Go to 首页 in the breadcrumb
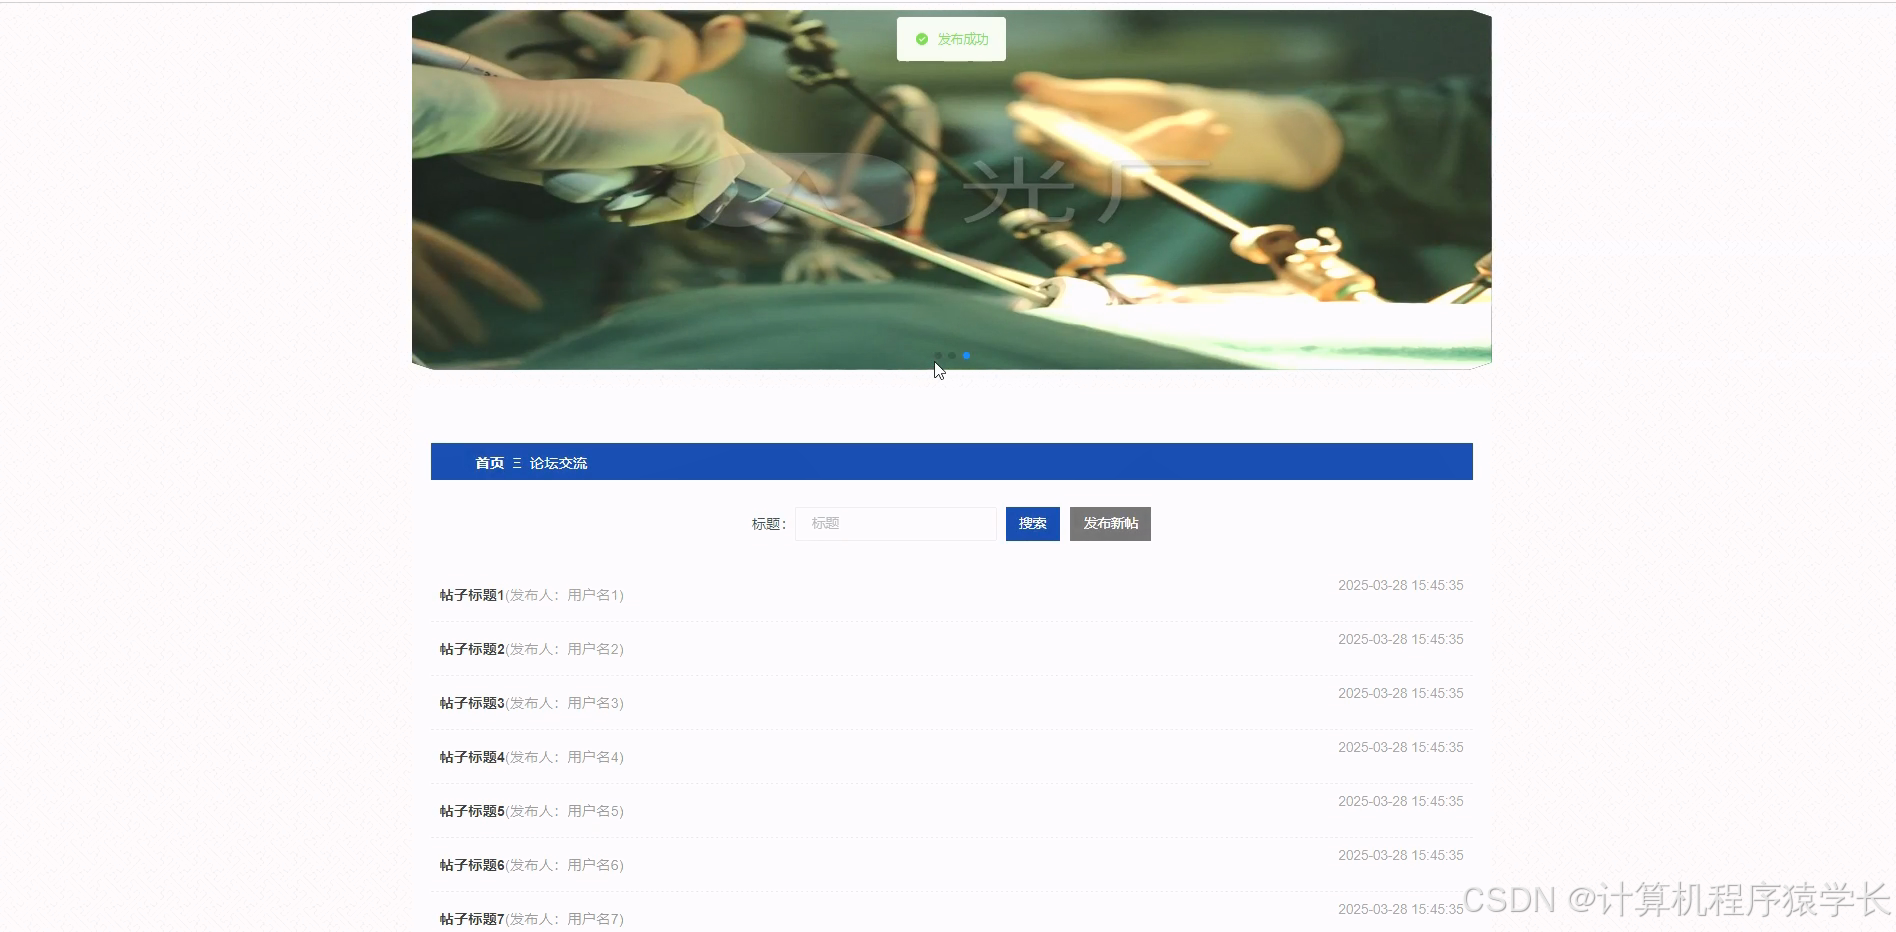 pos(489,463)
